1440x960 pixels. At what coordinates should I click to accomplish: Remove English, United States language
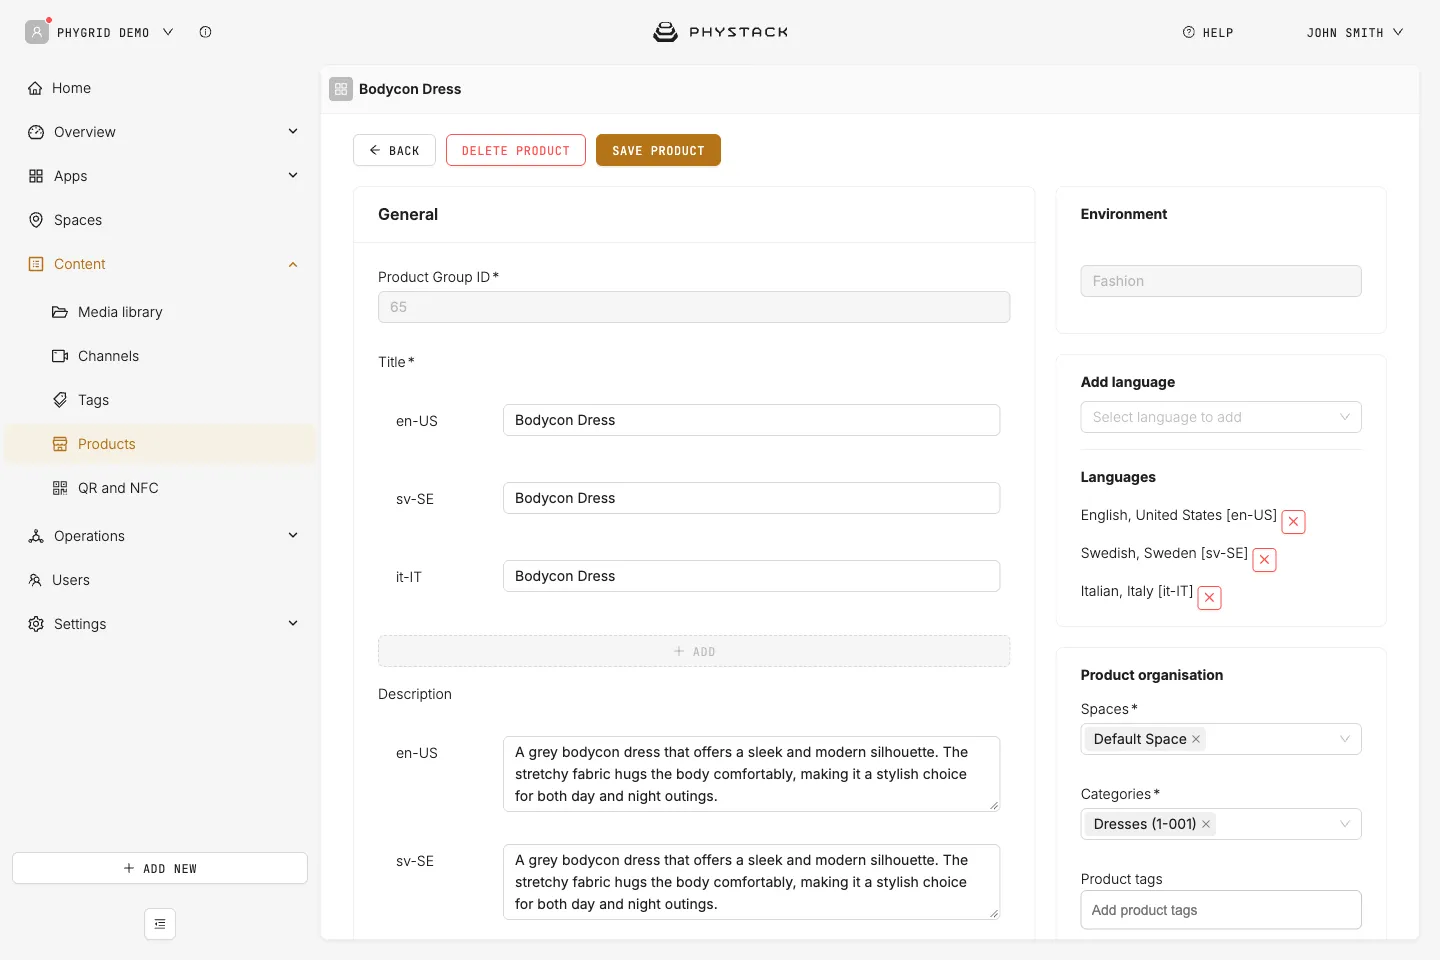coord(1293,521)
